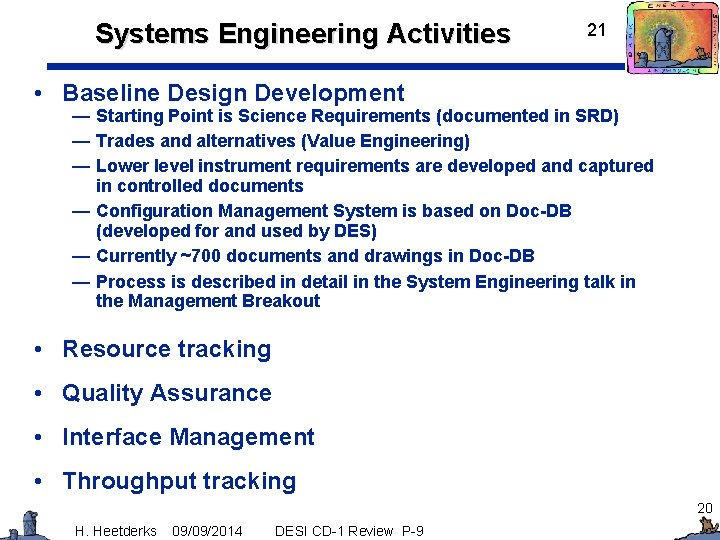Select the 'Throughput tracking' bullet
720x540 pixels.
coord(179,482)
